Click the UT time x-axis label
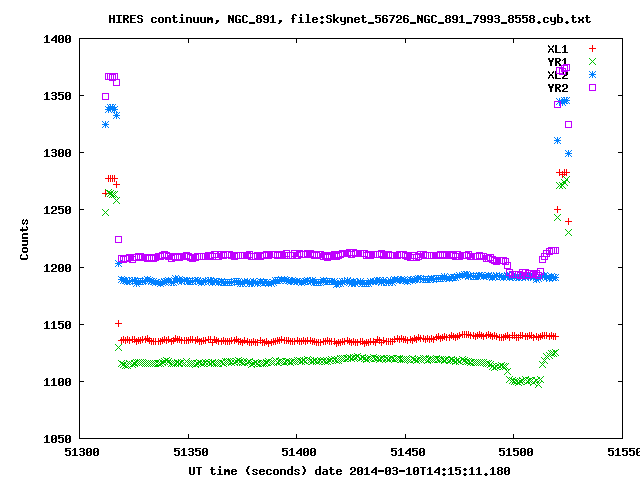The image size is (640, 480). pos(349,471)
